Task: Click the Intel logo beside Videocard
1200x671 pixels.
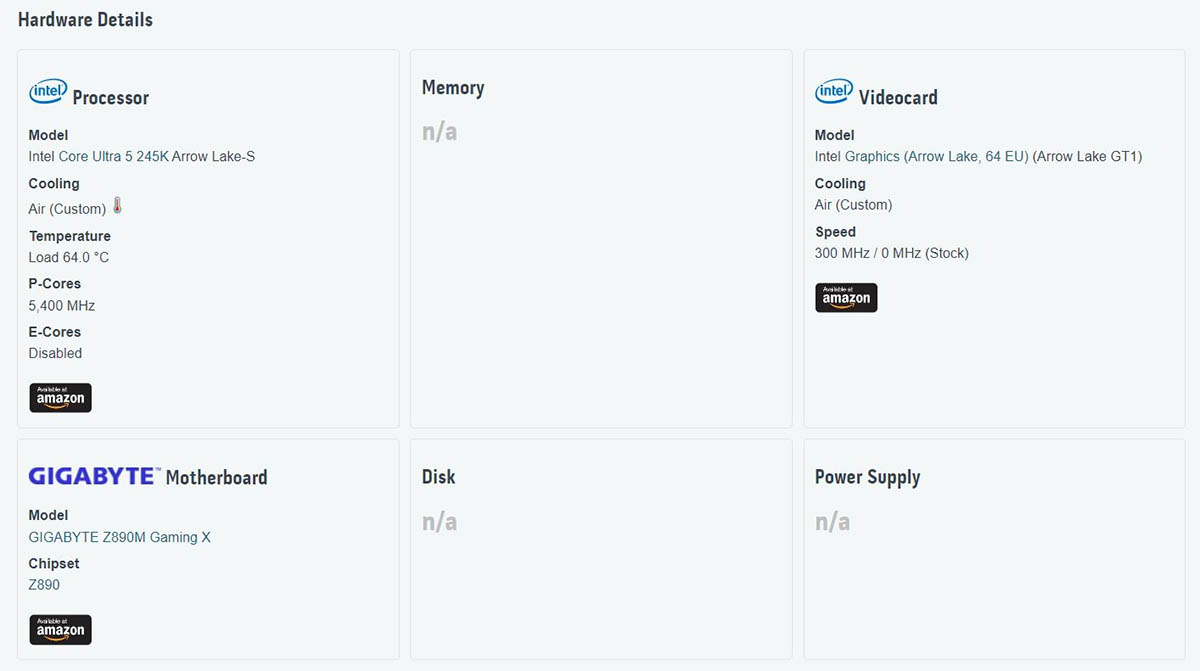Action: pyautogui.click(x=834, y=92)
